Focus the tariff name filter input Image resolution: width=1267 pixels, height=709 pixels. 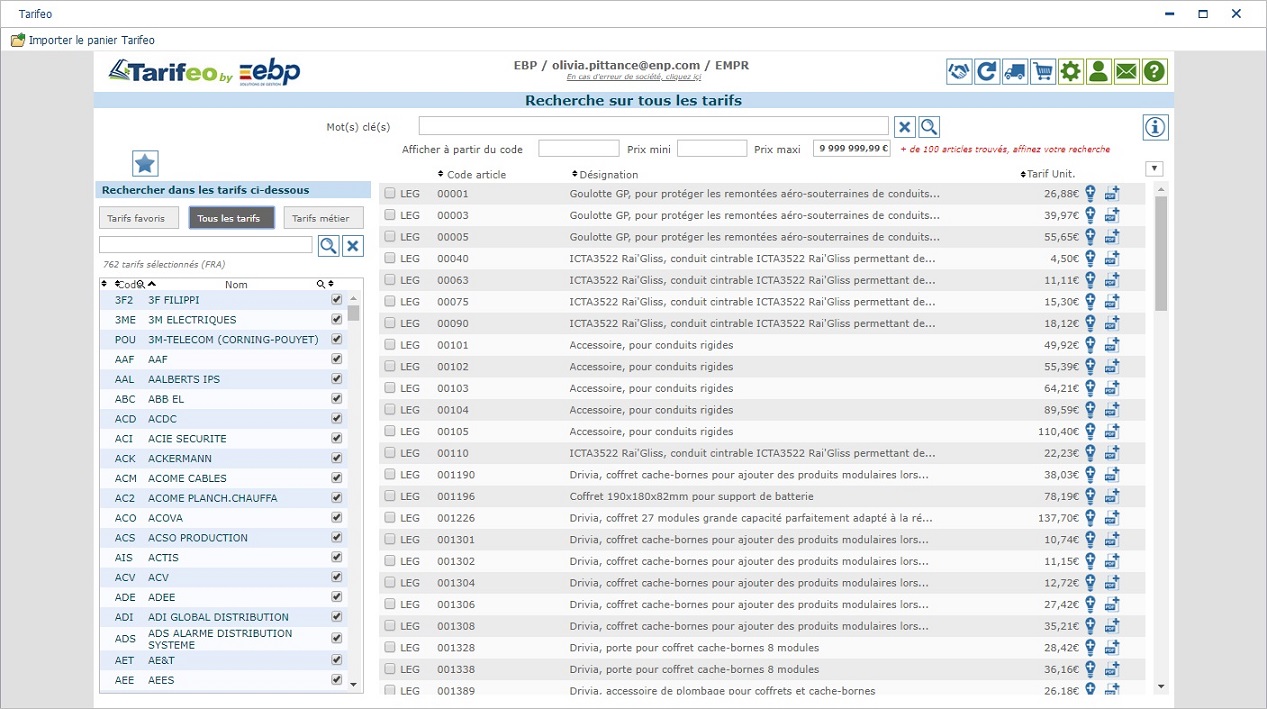206,245
